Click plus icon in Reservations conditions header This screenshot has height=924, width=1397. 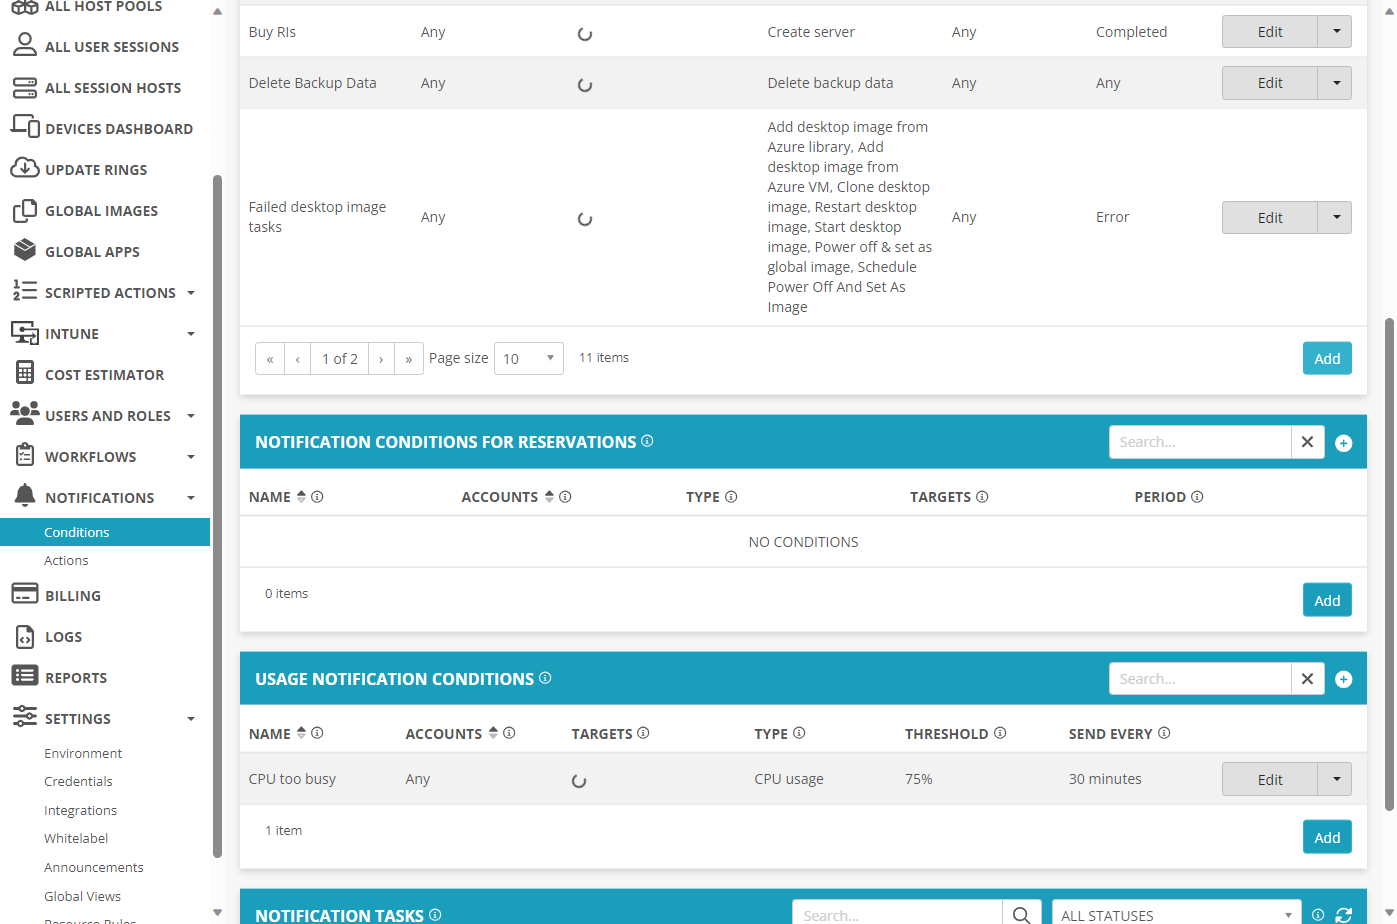pyautogui.click(x=1344, y=443)
